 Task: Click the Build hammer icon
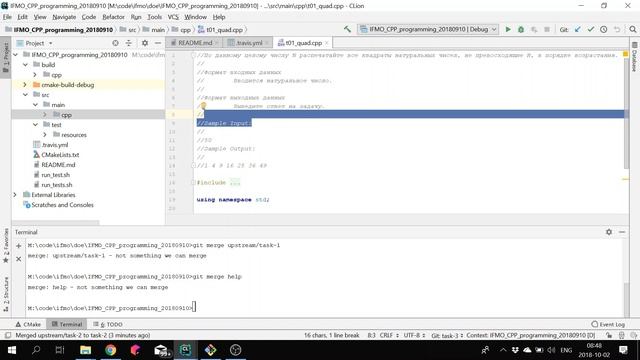coord(347,29)
